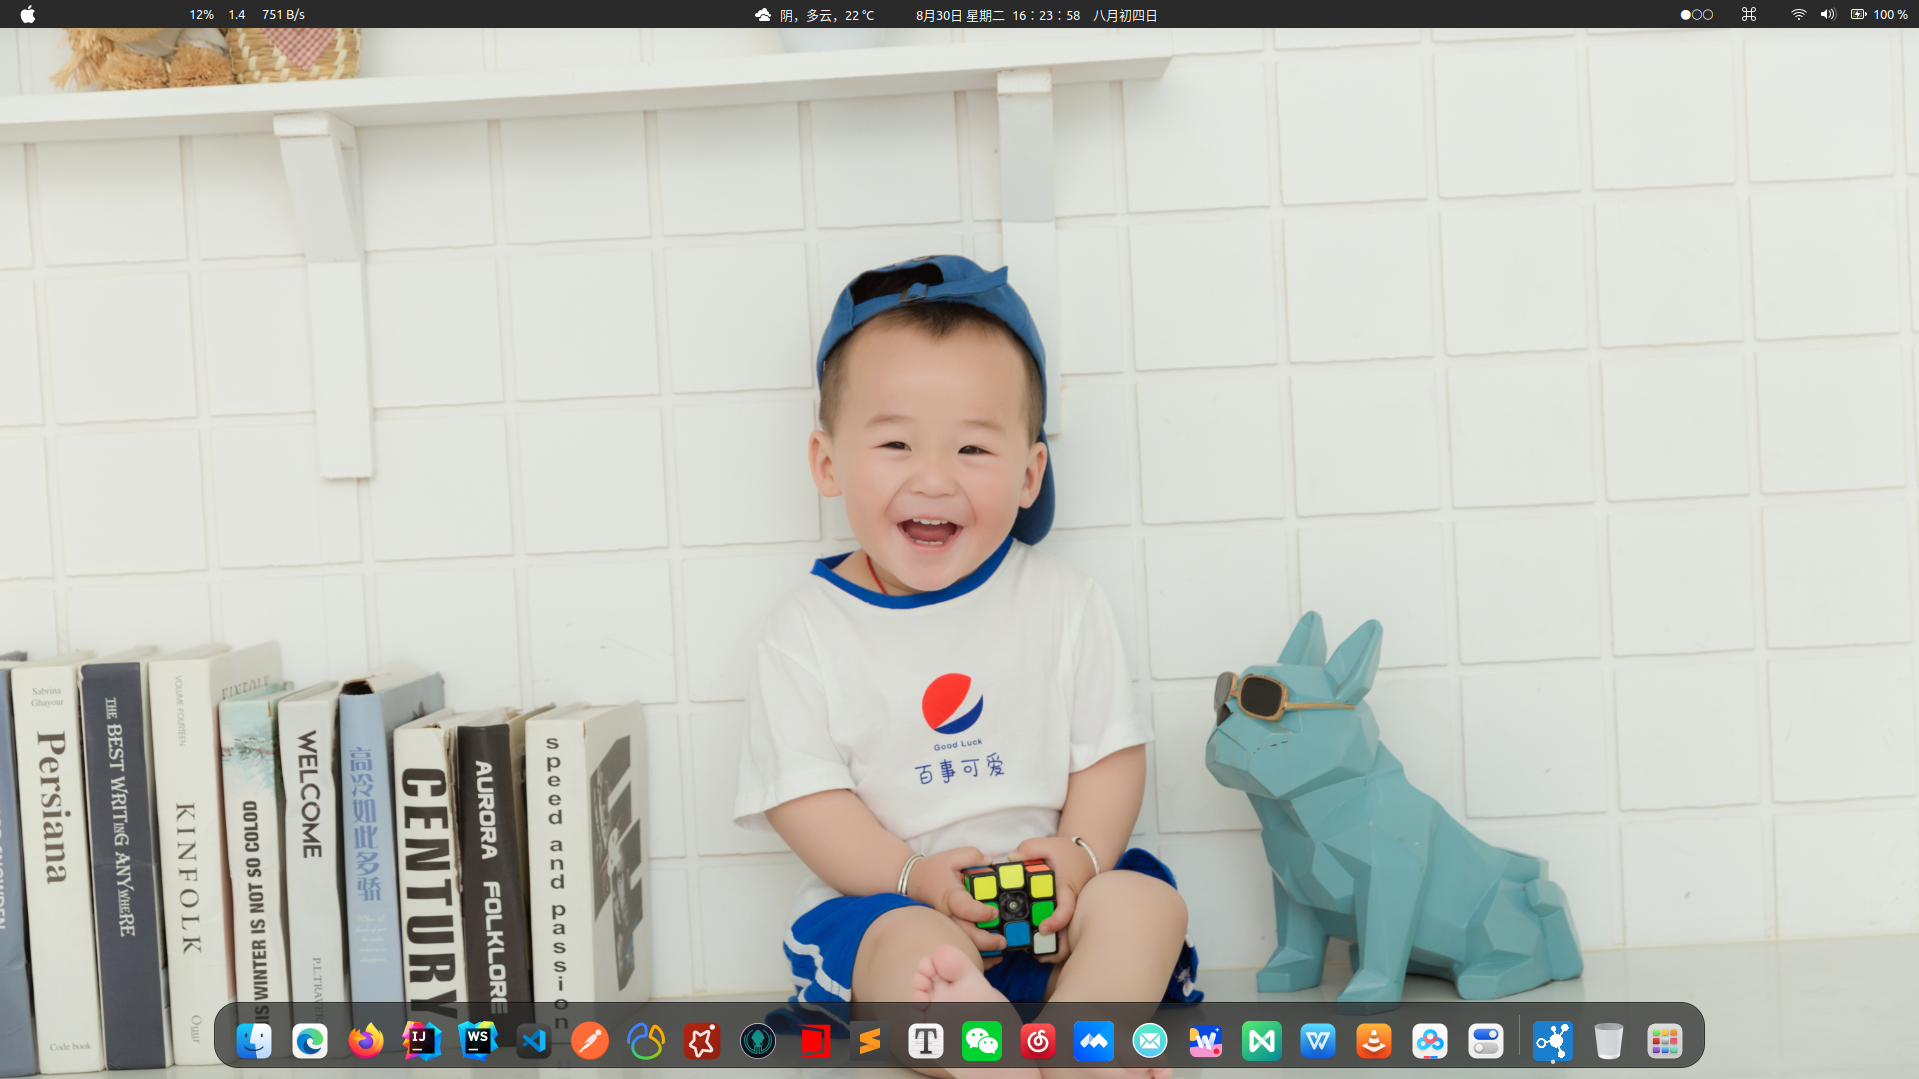Open the volume control
1919x1079 pixels.
tap(1828, 15)
